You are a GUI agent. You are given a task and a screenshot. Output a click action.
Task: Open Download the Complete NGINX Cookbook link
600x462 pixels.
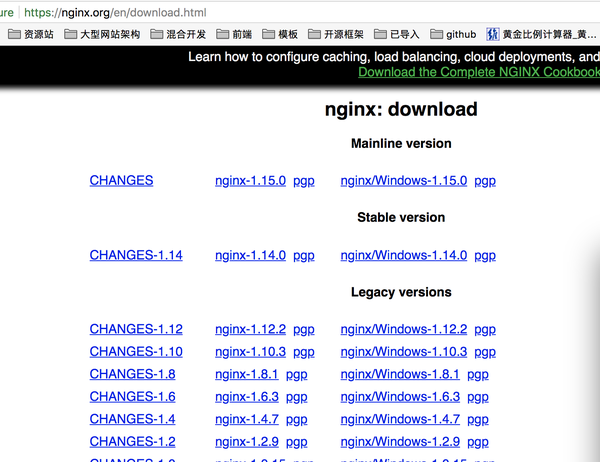point(479,72)
